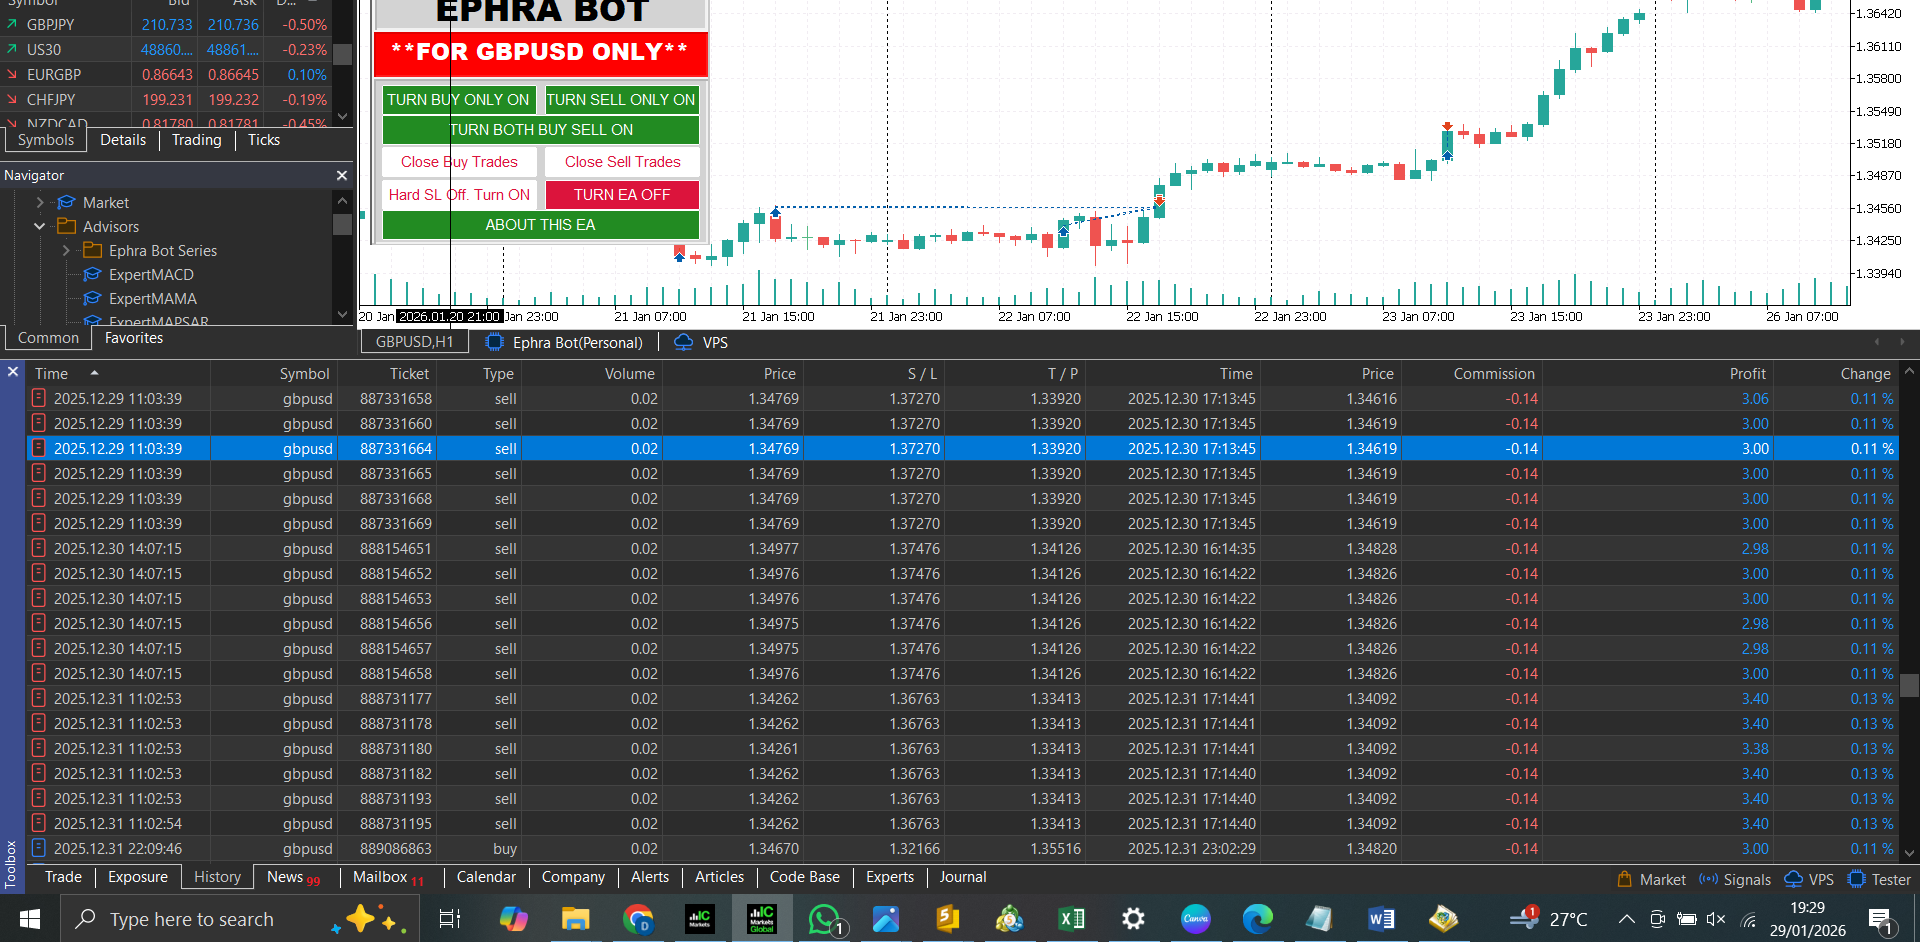Viewport: 1920px width, 942px height.
Task: Click the ExpertMAMA advisor icon
Action: click(93, 298)
